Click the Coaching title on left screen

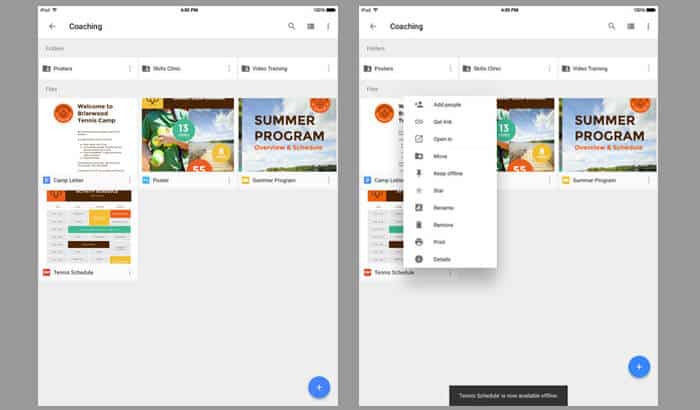[x=85, y=26]
